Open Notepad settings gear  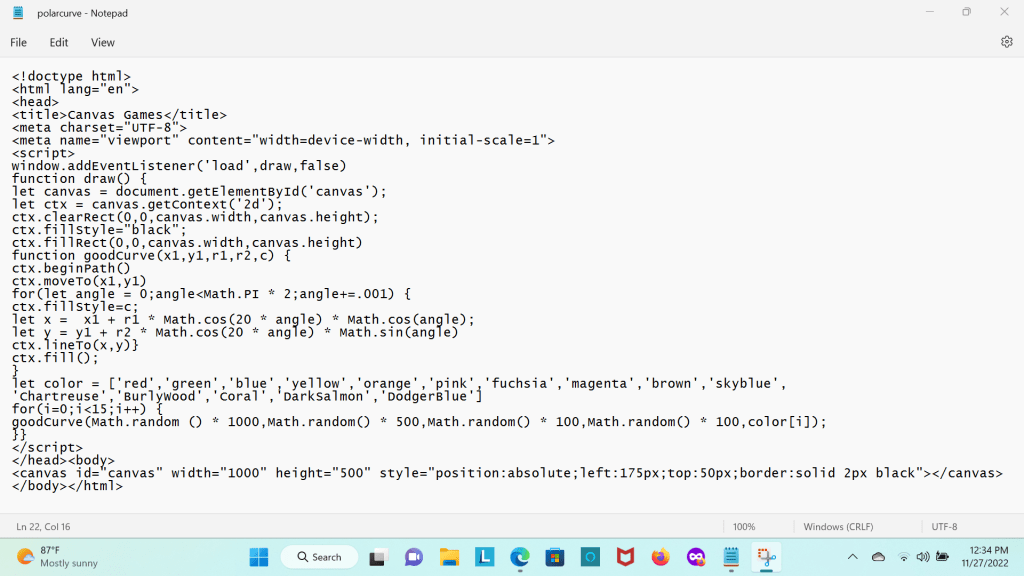click(x=1006, y=42)
